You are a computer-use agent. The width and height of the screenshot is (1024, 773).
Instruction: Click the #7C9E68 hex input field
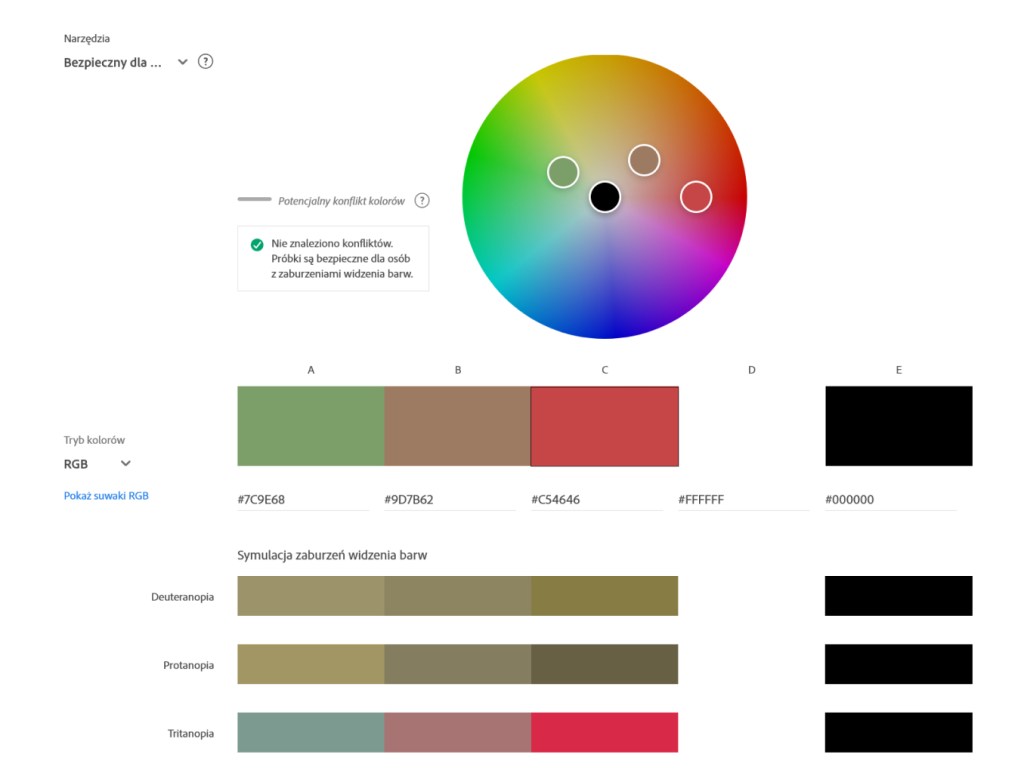tap(303, 499)
